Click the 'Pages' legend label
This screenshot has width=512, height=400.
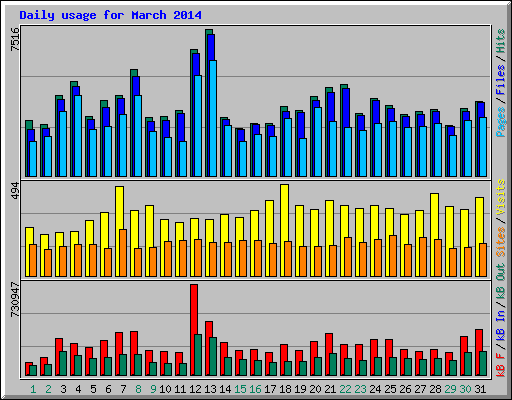501,122
